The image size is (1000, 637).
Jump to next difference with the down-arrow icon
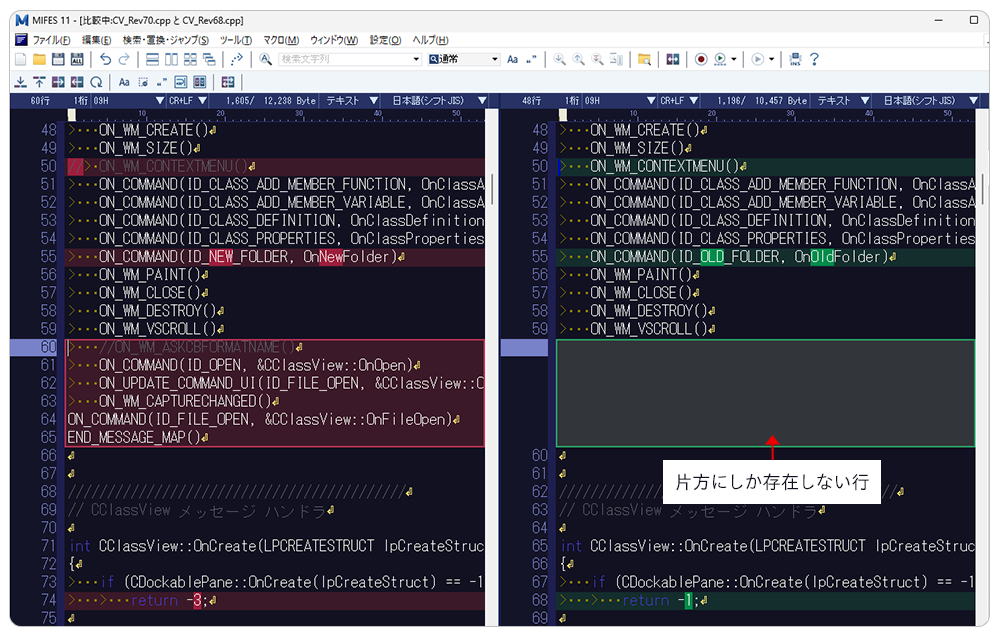[x=21, y=82]
